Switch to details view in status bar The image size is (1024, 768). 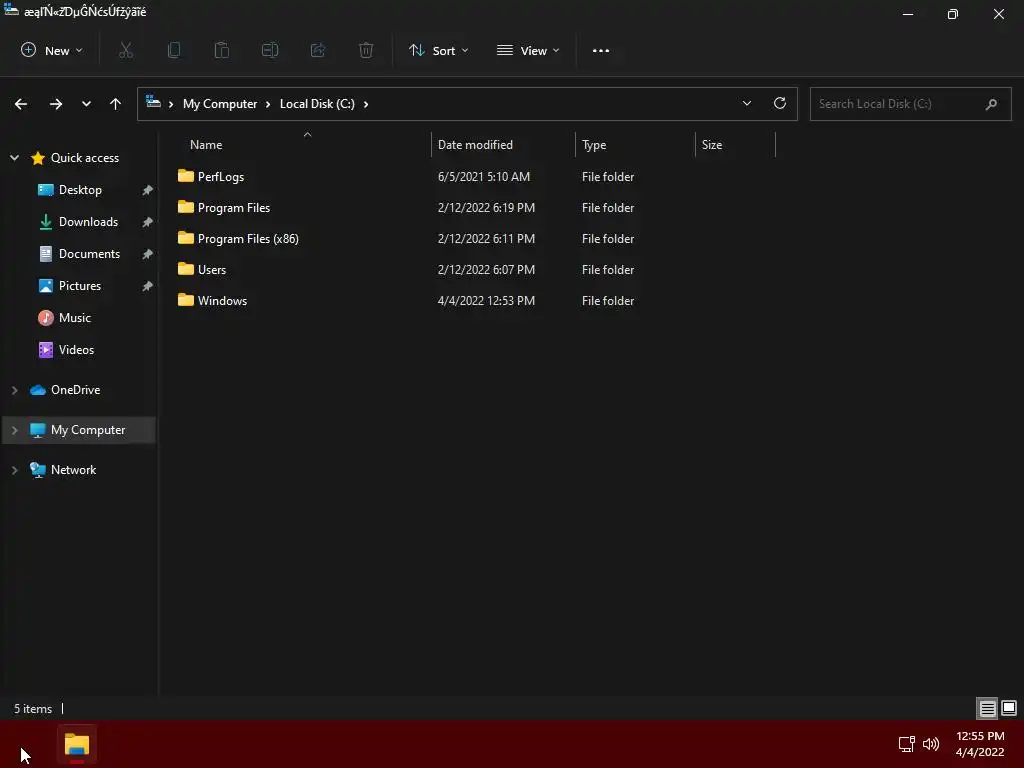(x=987, y=709)
